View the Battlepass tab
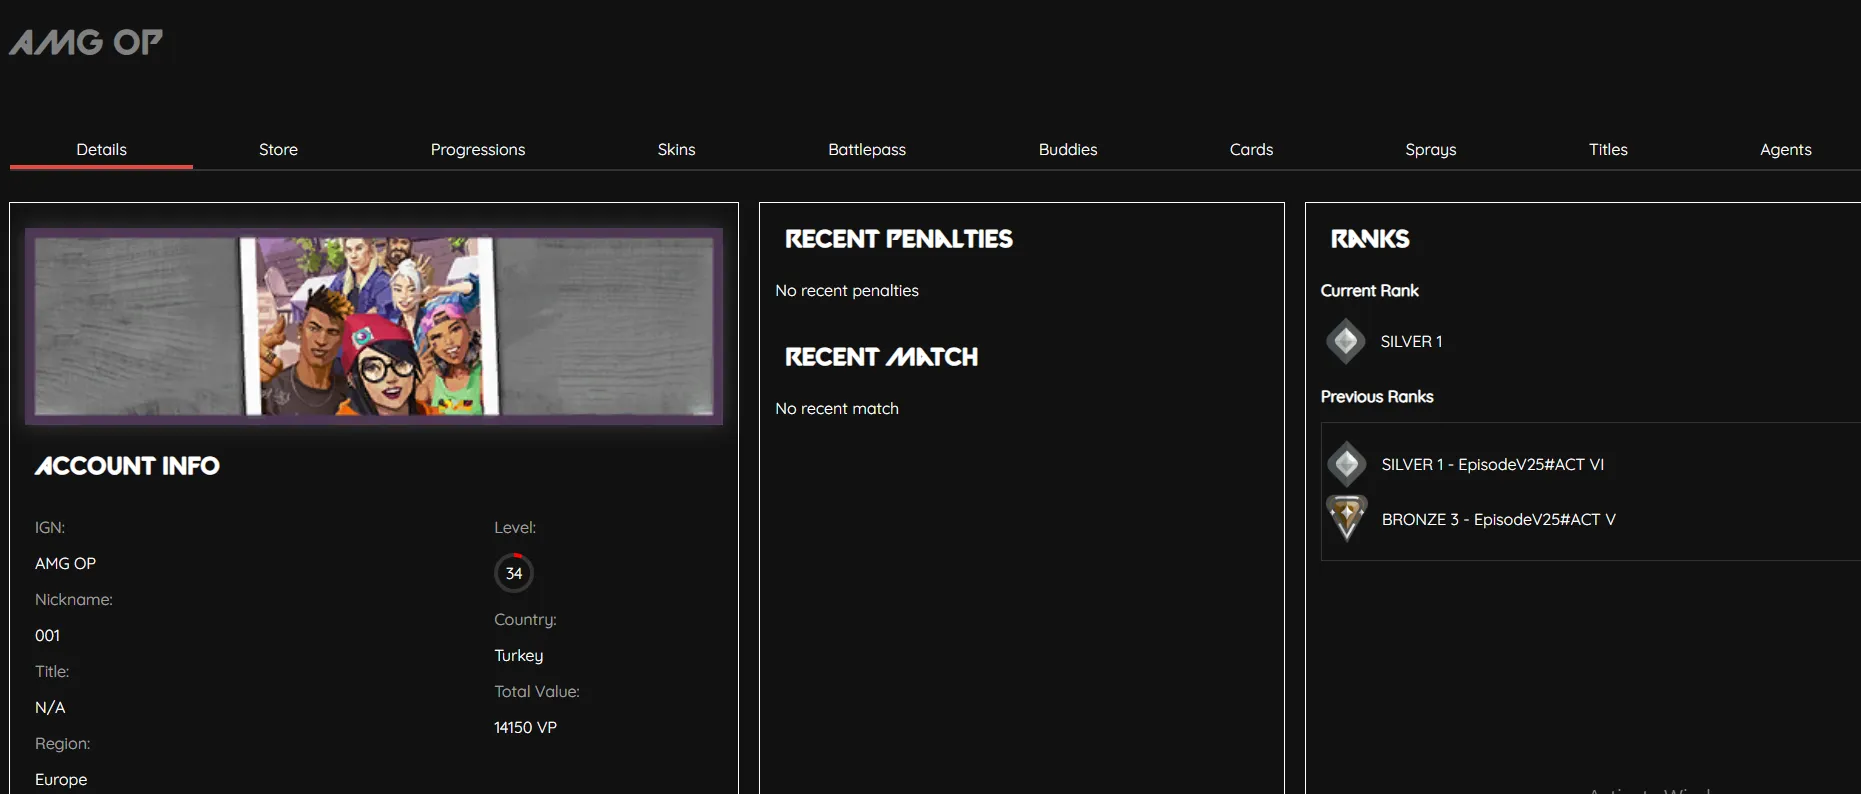 coord(866,149)
